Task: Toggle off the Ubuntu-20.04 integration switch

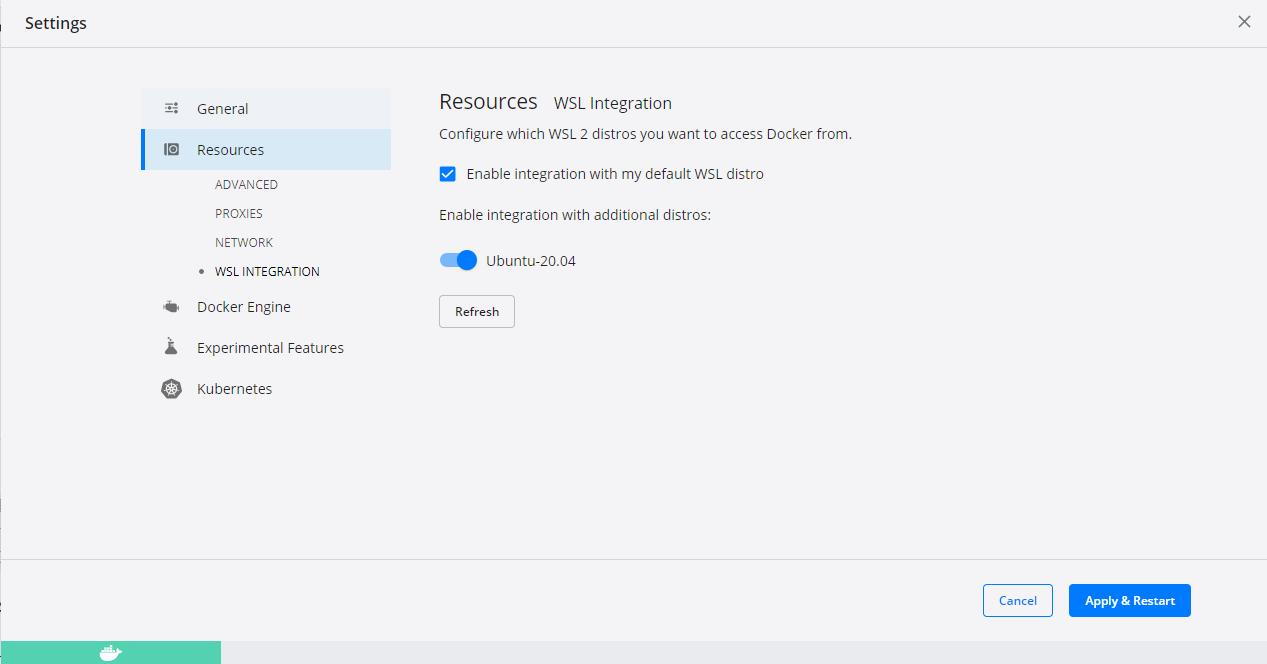Action: (x=459, y=261)
